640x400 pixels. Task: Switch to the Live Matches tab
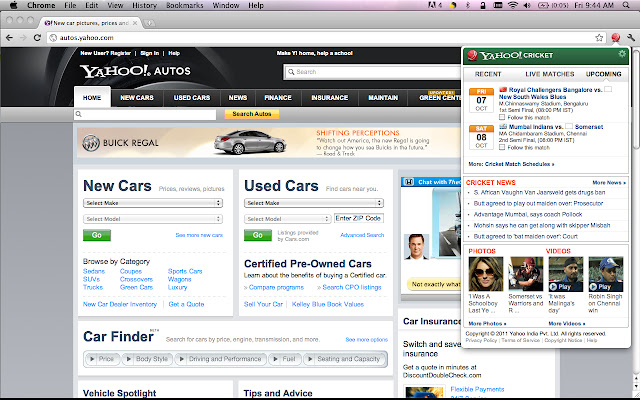(x=549, y=74)
